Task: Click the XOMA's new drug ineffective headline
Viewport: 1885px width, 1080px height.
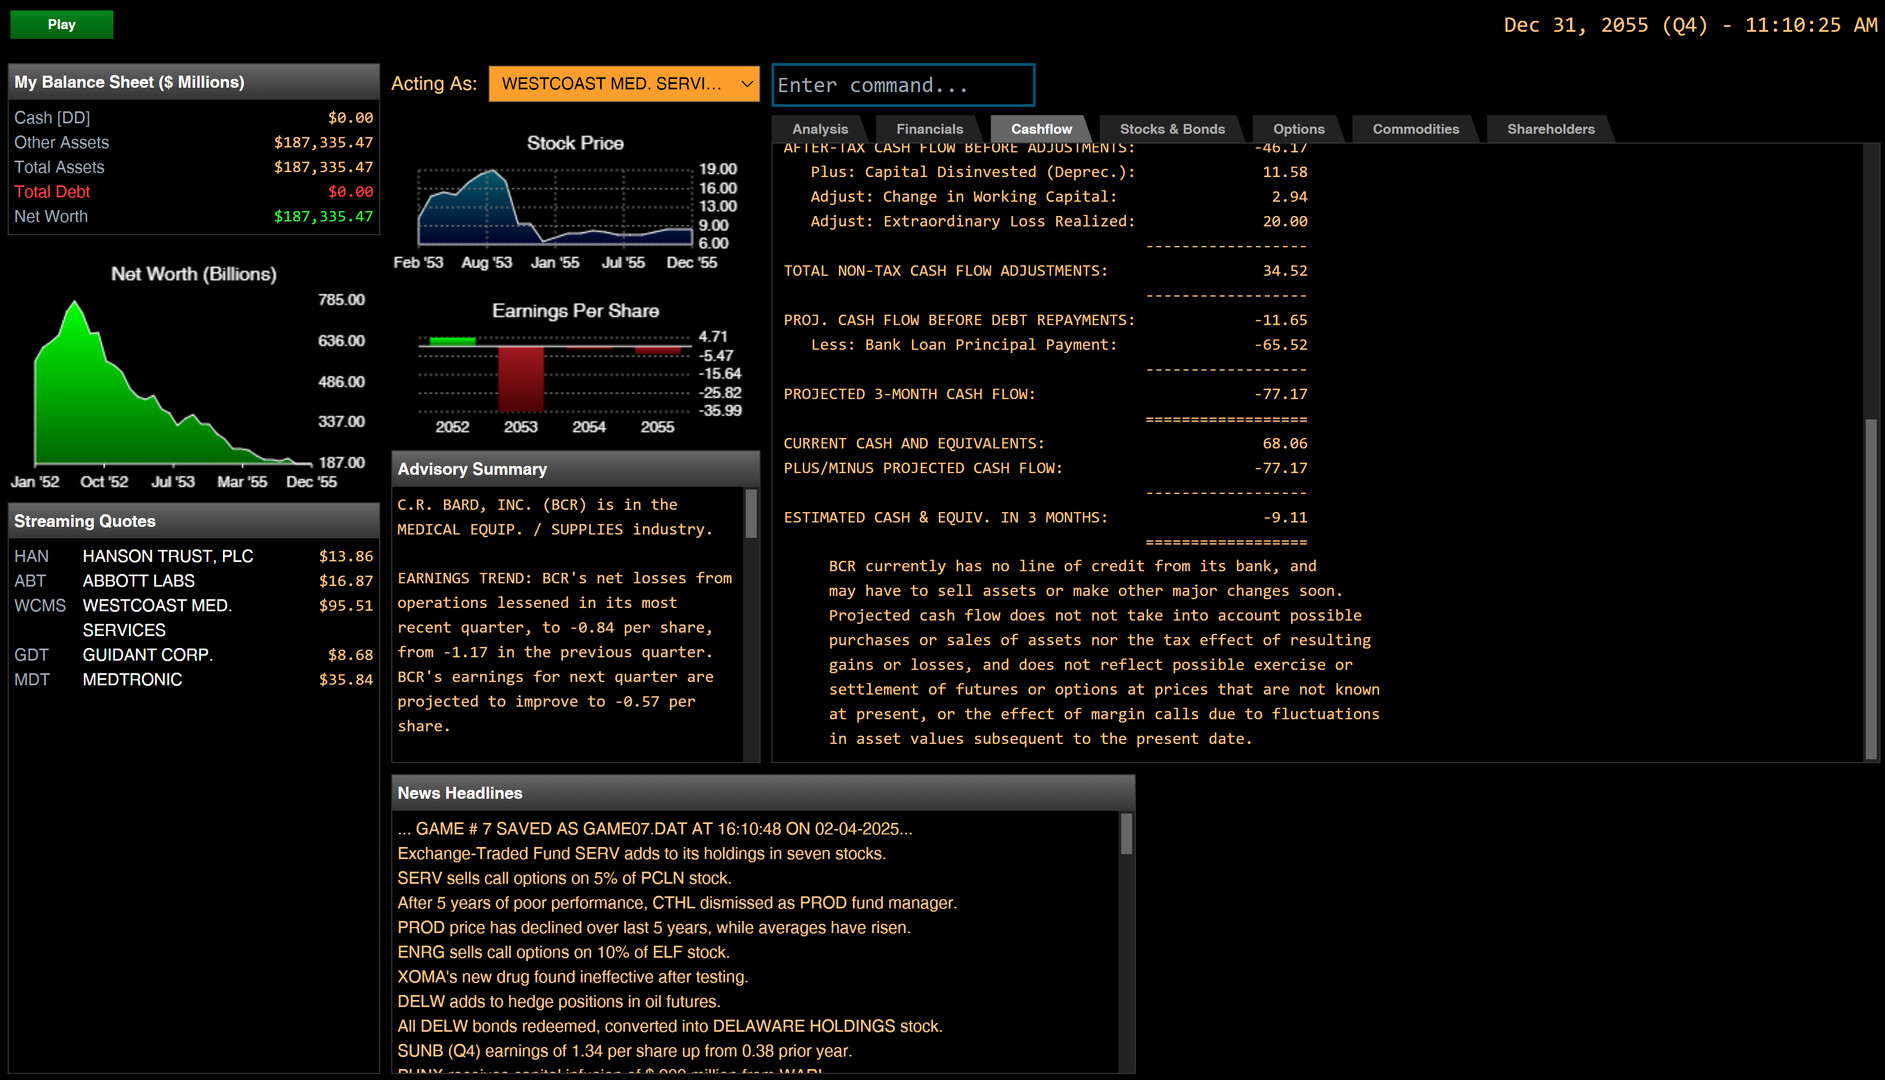Action: pos(573,977)
